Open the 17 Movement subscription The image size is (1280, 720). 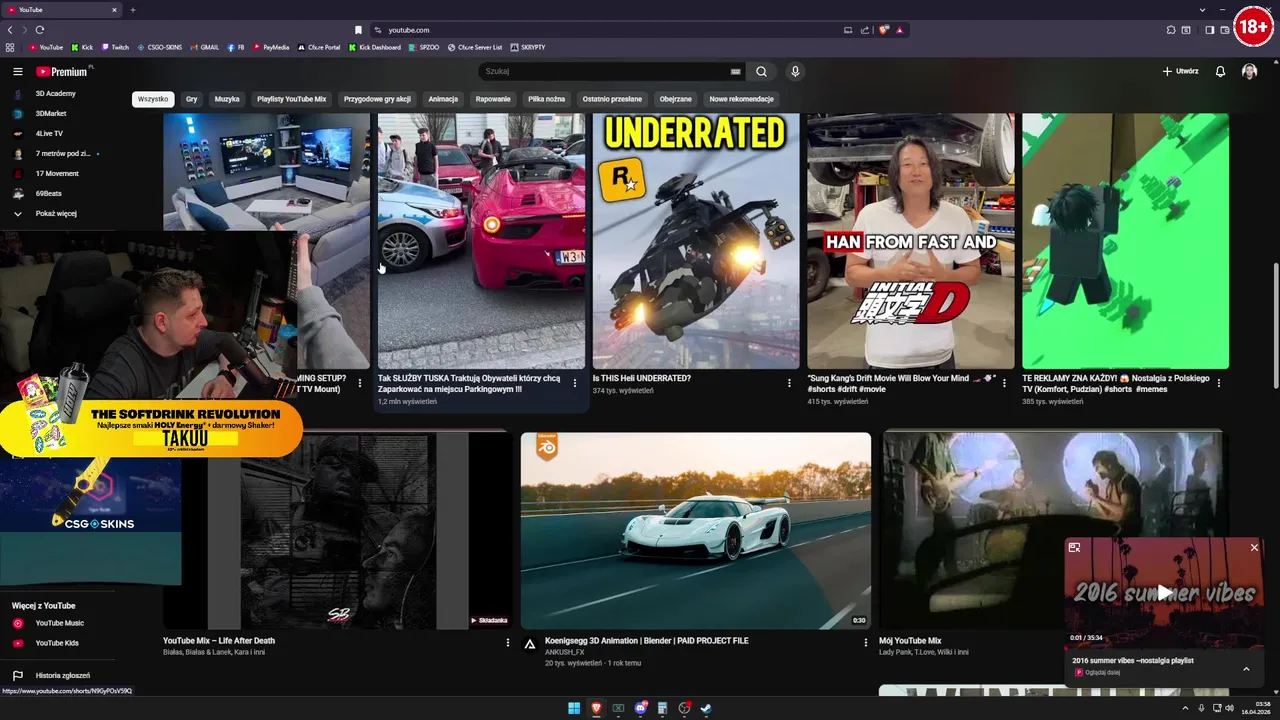(x=58, y=173)
